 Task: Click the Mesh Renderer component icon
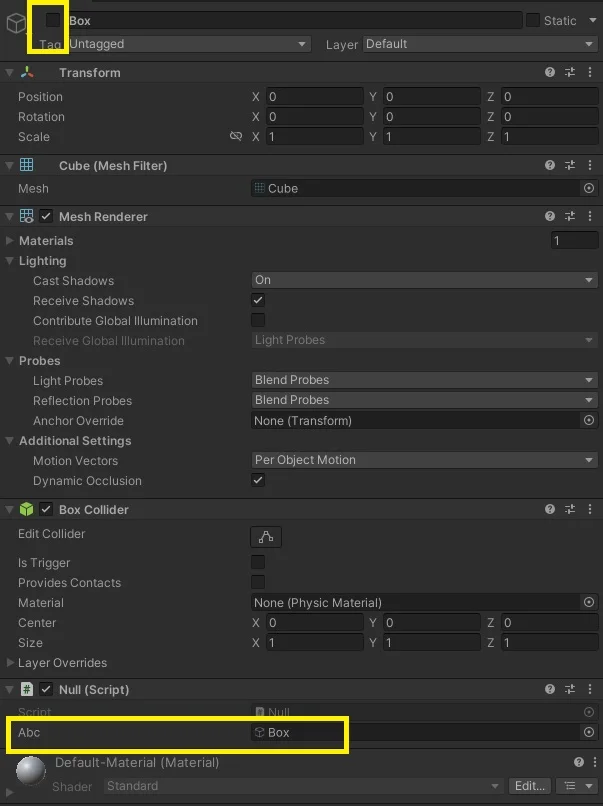[x=26, y=216]
